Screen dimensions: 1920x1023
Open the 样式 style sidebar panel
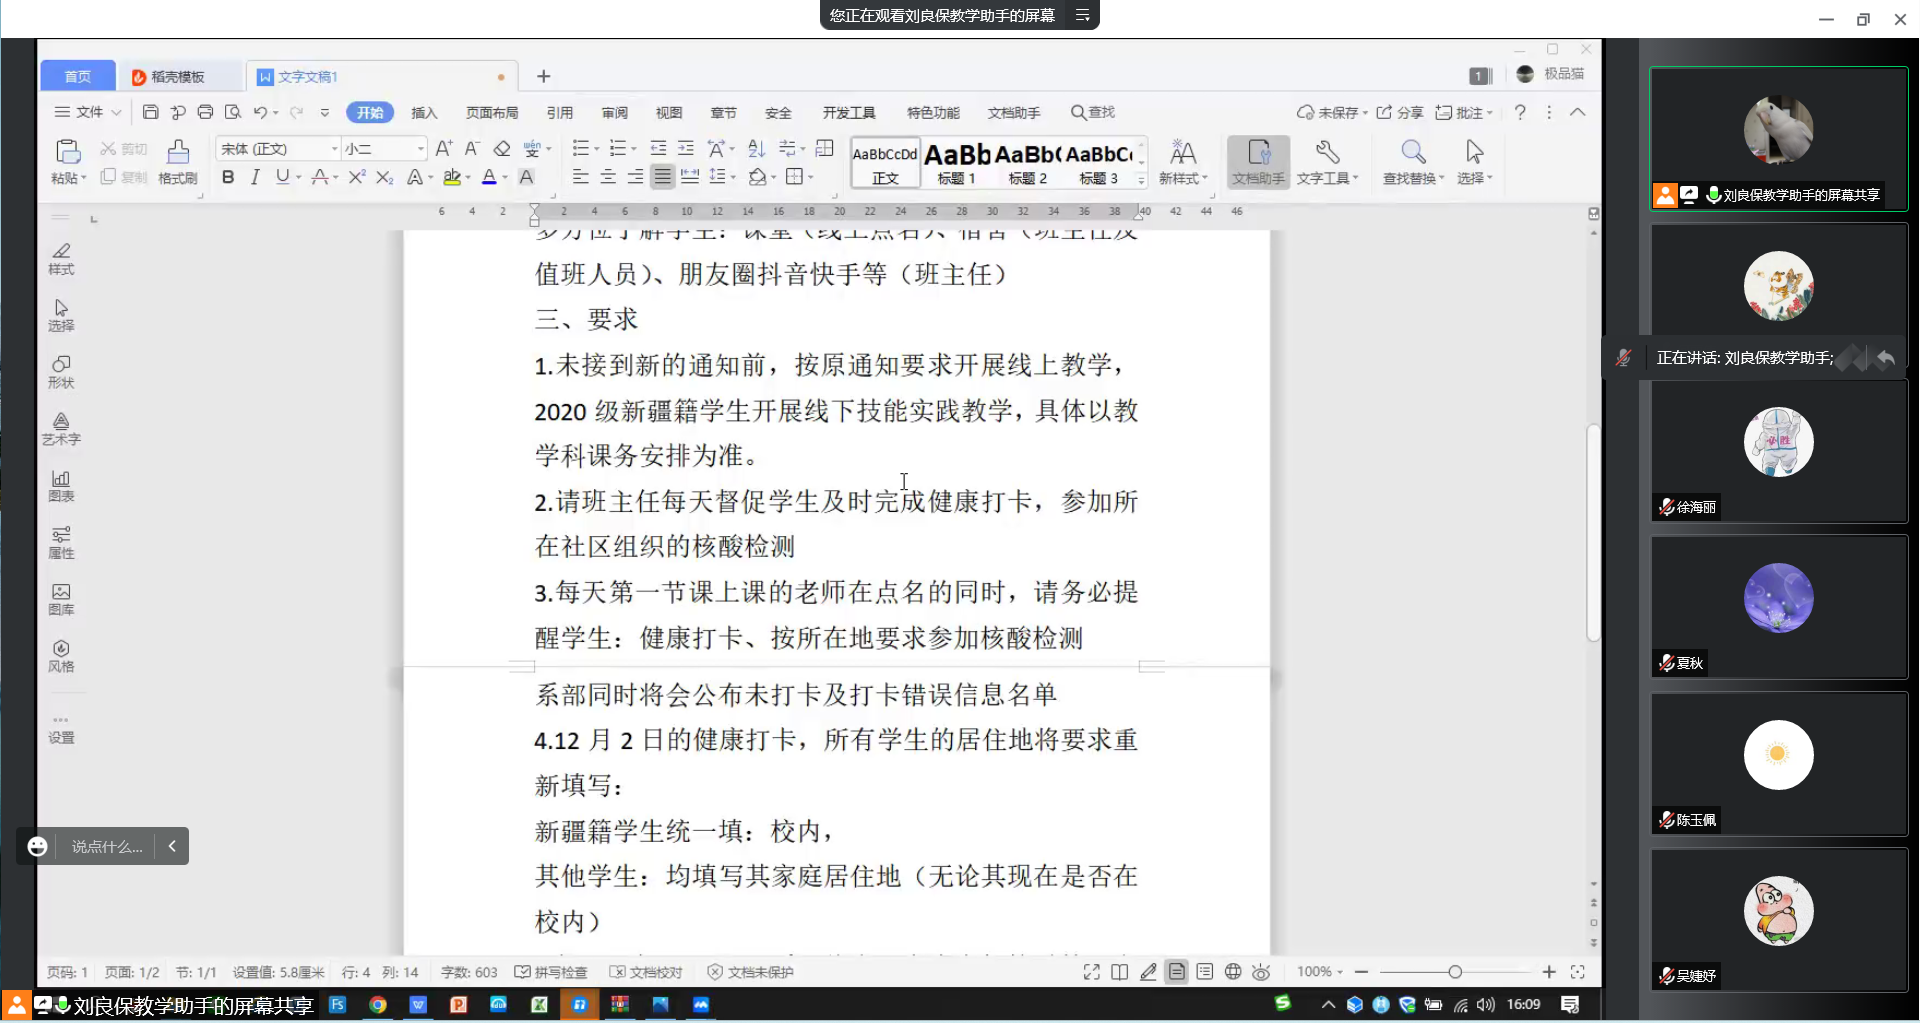tap(61, 259)
